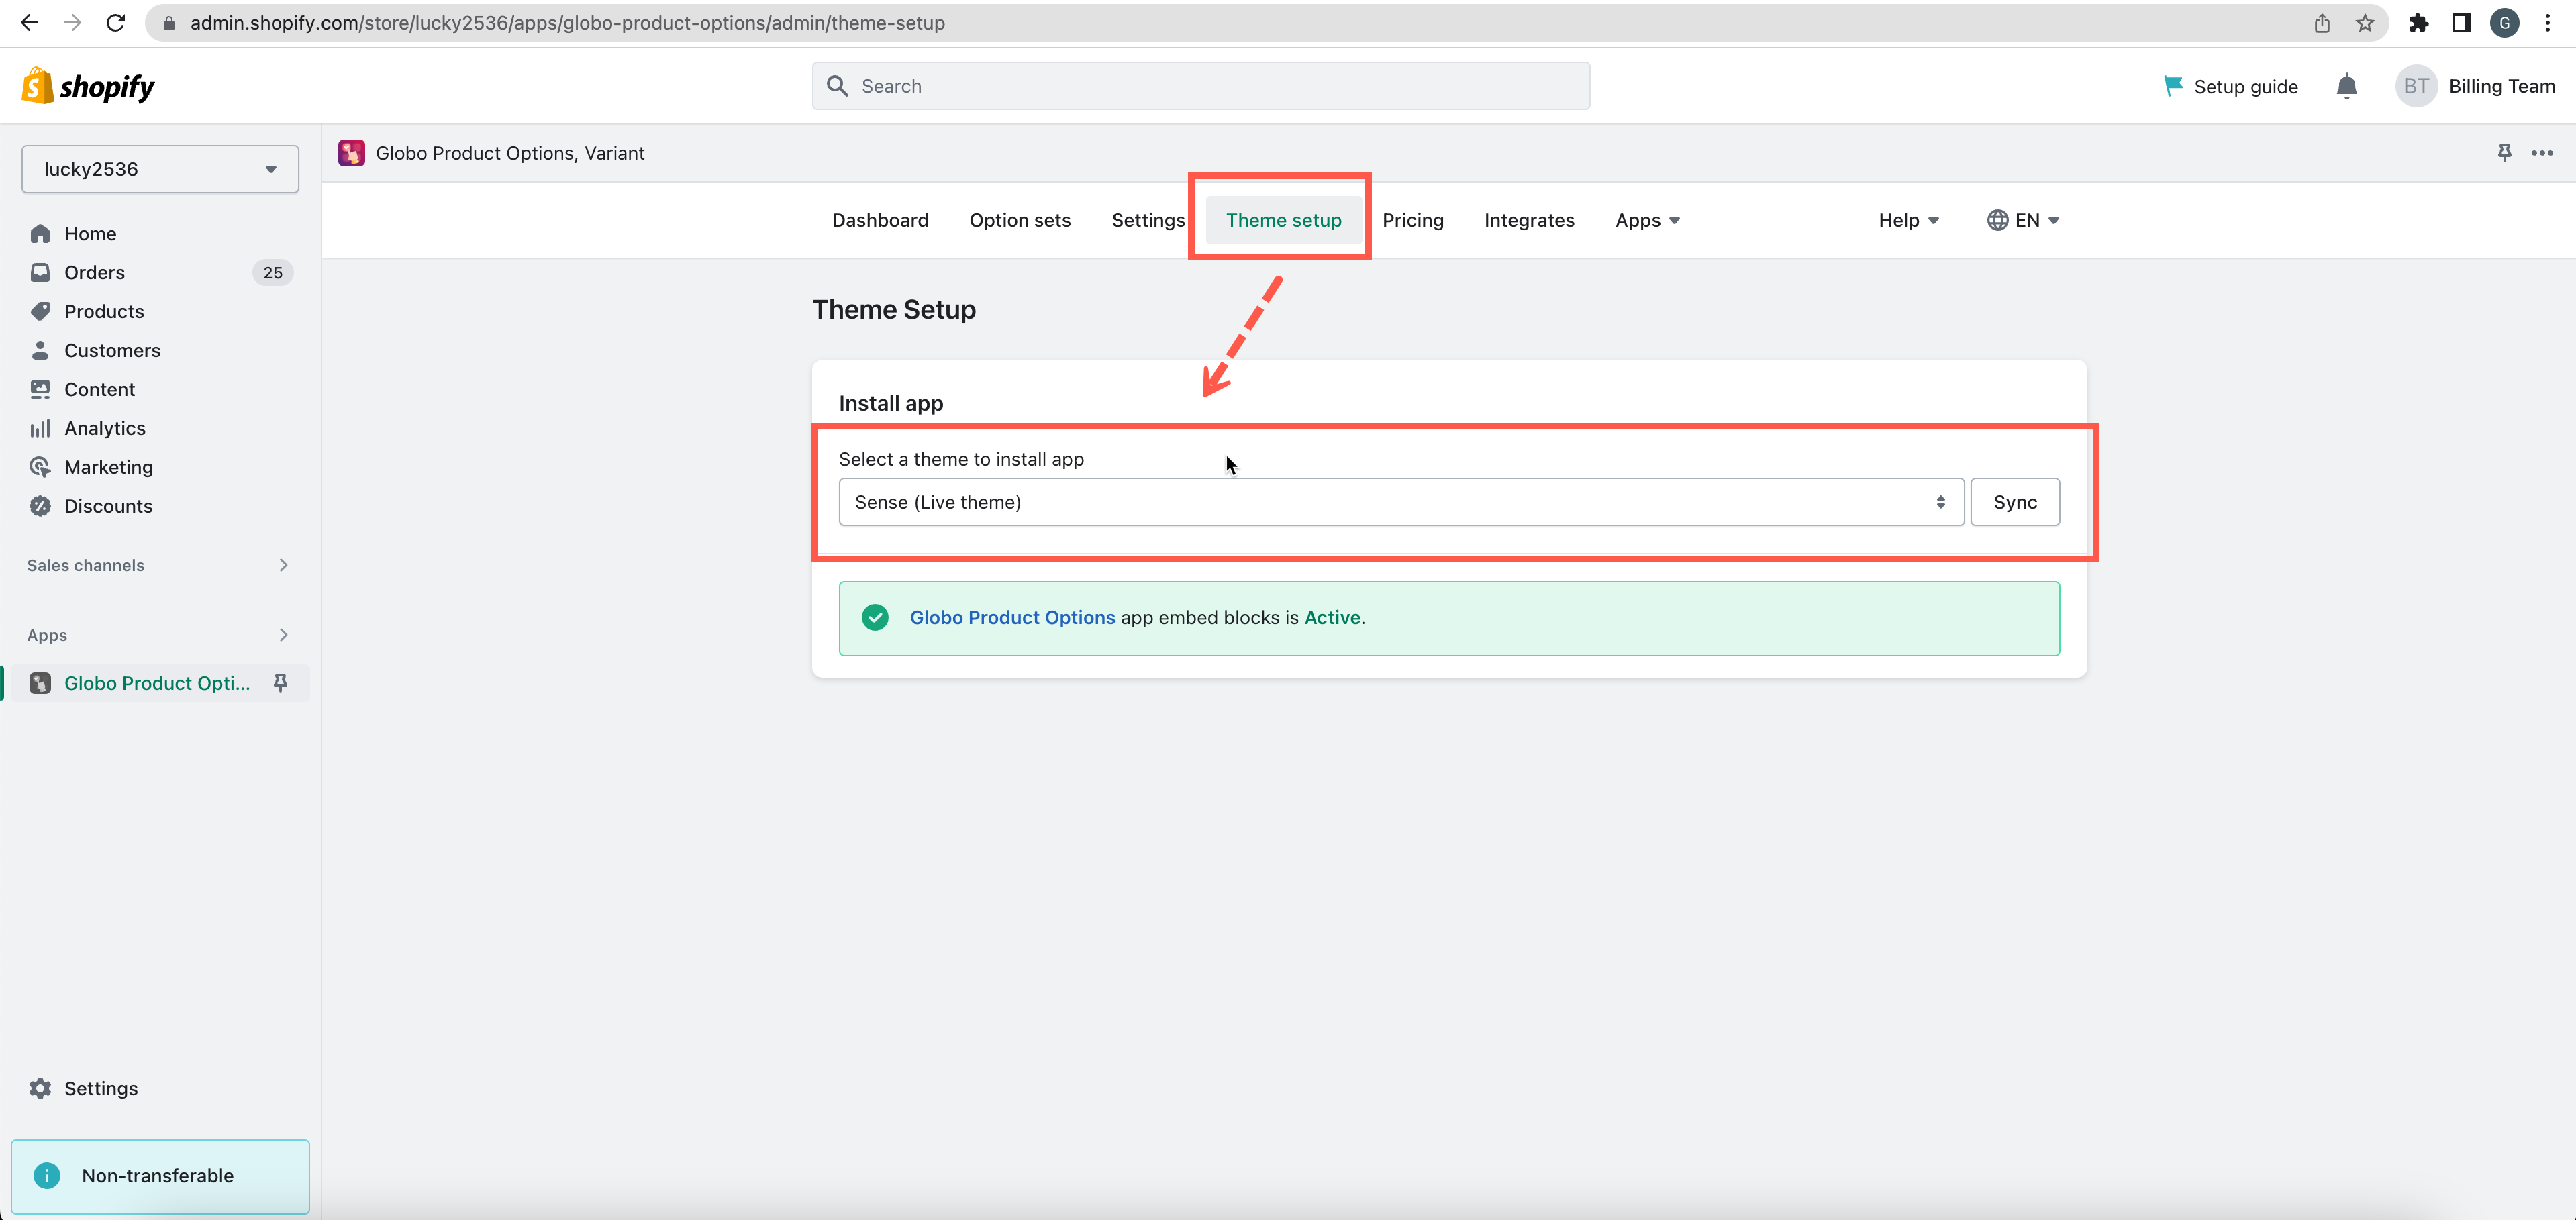Open the Marketing icon in sidebar
2576x1220 pixels.
(x=40, y=467)
